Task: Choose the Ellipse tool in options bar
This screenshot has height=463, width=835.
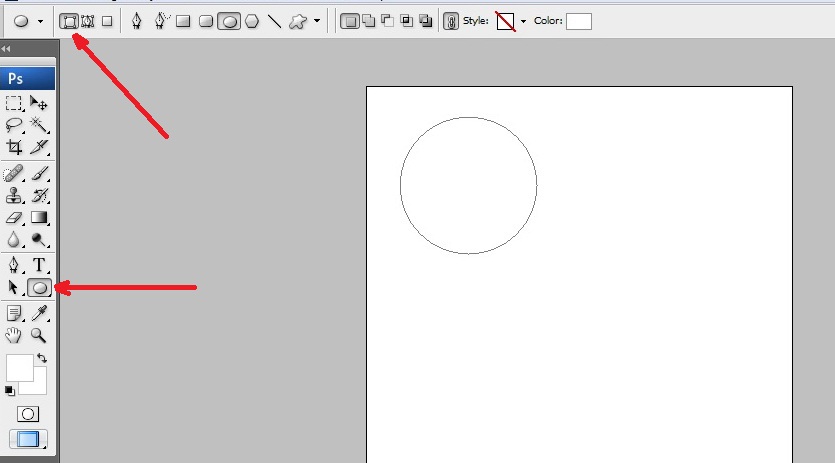Action: click(229, 21)
